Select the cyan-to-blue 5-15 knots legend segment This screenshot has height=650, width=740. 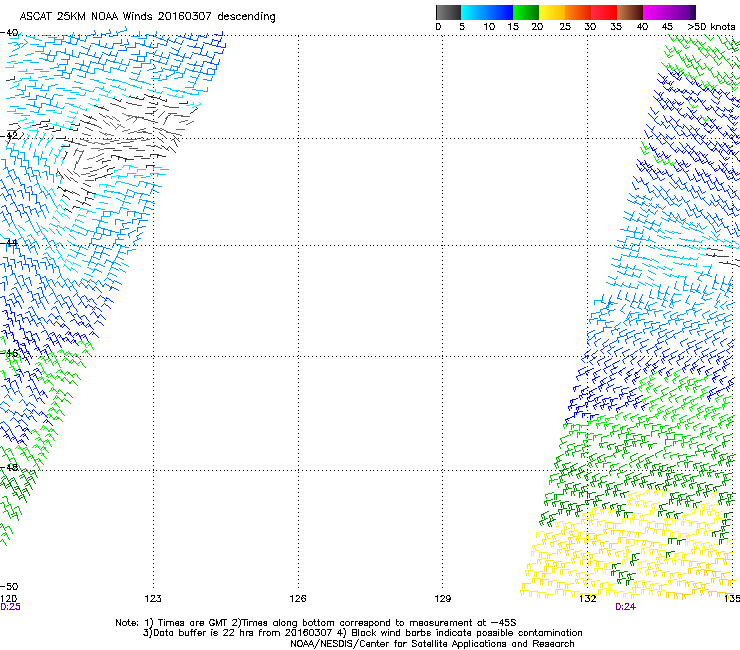click(x=487, y=12)
